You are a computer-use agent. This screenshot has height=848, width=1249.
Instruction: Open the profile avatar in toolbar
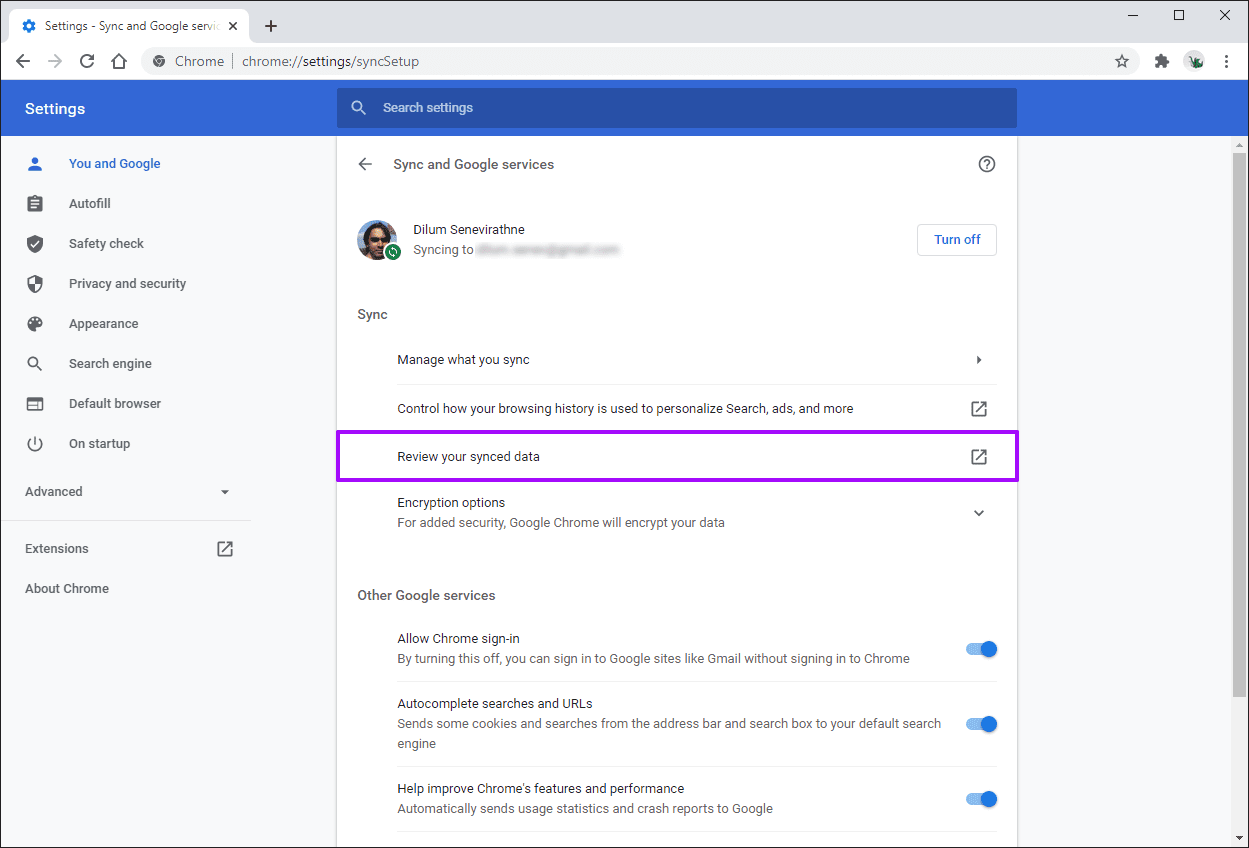pyautogui.click(x=1194, y=61)
